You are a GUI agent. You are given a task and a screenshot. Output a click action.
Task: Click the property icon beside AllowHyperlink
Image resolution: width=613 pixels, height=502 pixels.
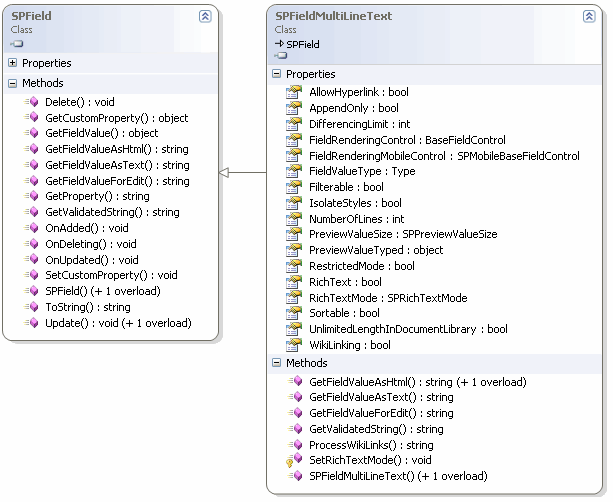click(294, 92)
